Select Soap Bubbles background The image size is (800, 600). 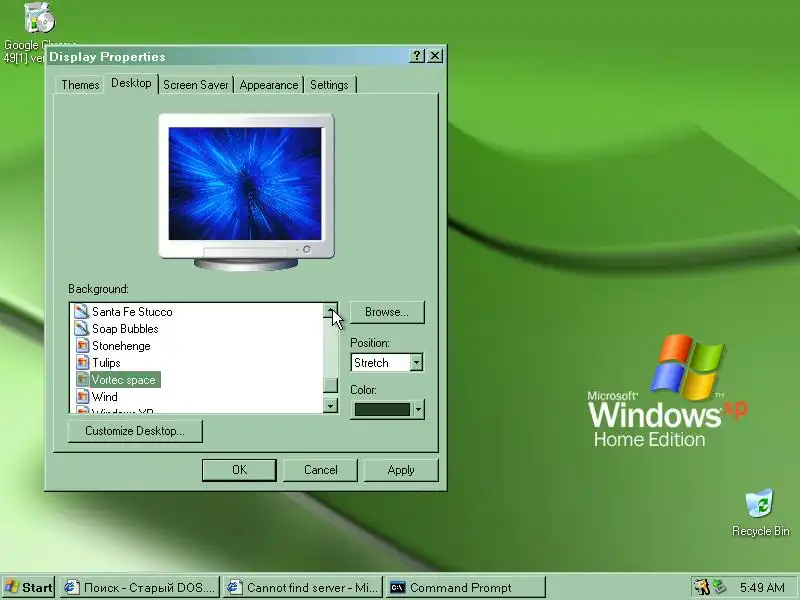coord(125,329)
